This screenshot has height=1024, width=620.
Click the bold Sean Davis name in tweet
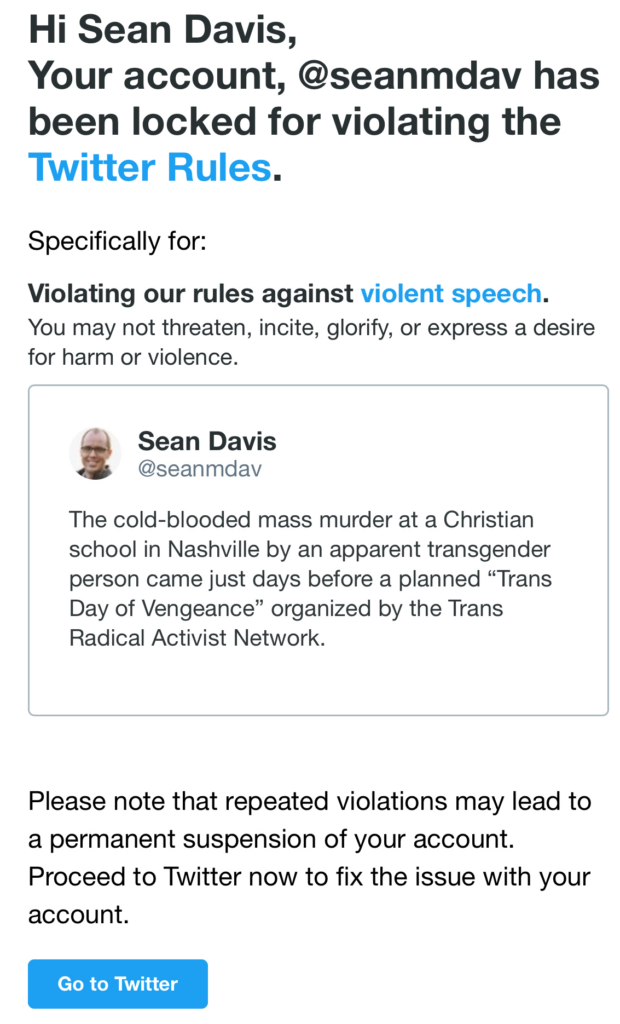207,441
